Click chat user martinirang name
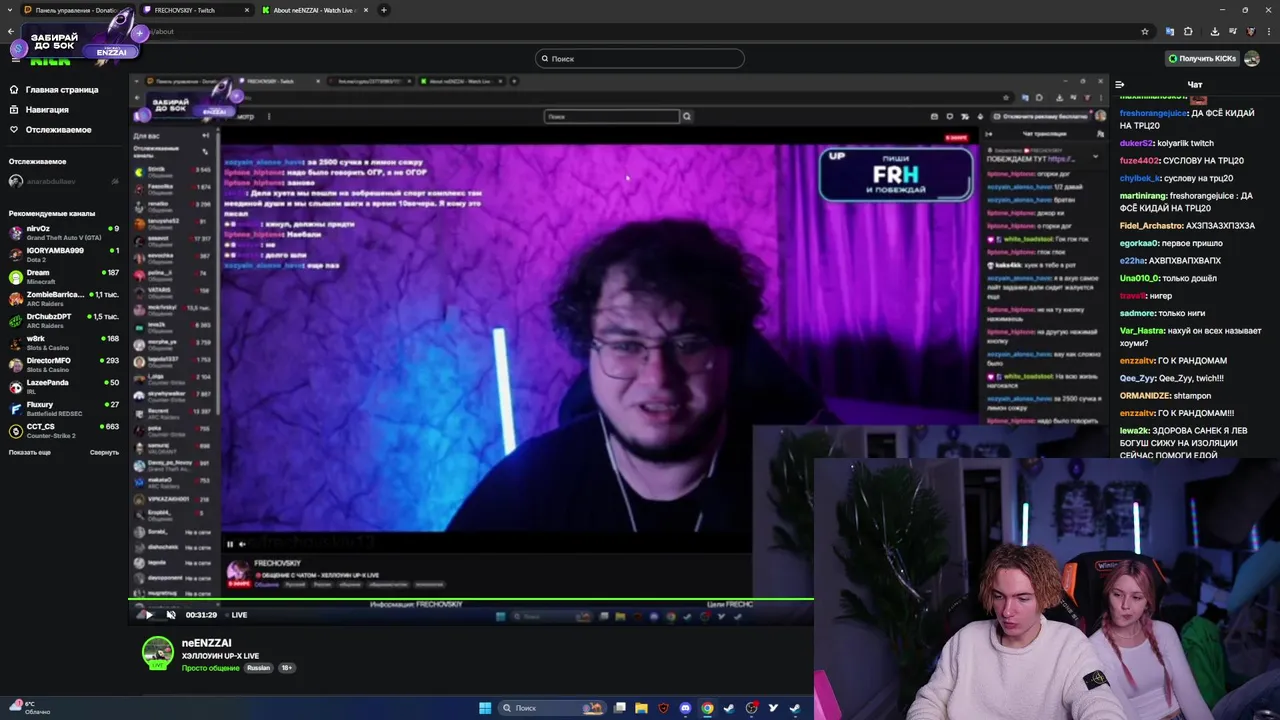 1143,196
